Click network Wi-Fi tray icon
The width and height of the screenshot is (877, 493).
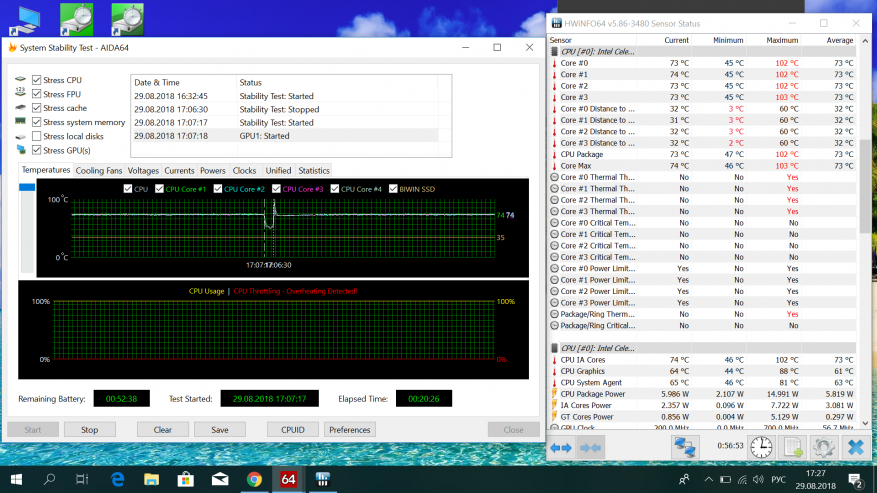742,480
